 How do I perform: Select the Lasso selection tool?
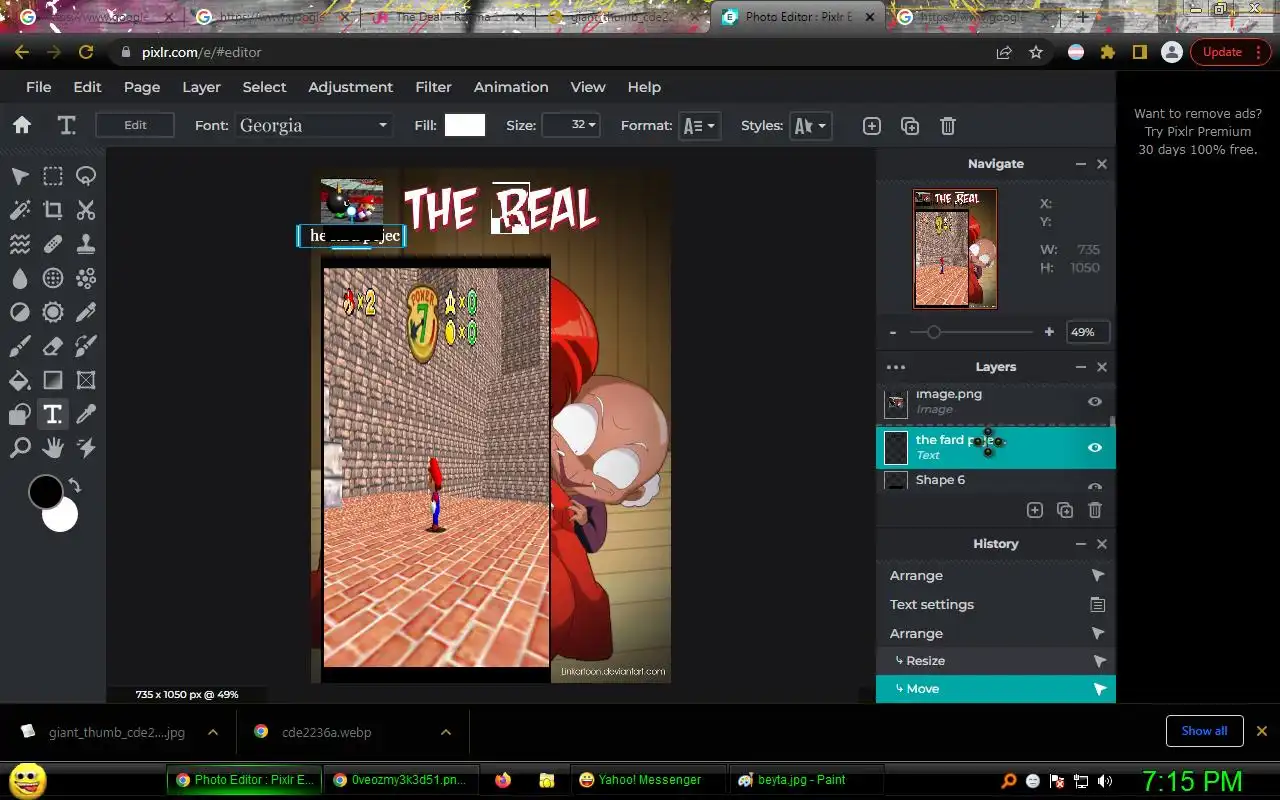click(86, 177)
